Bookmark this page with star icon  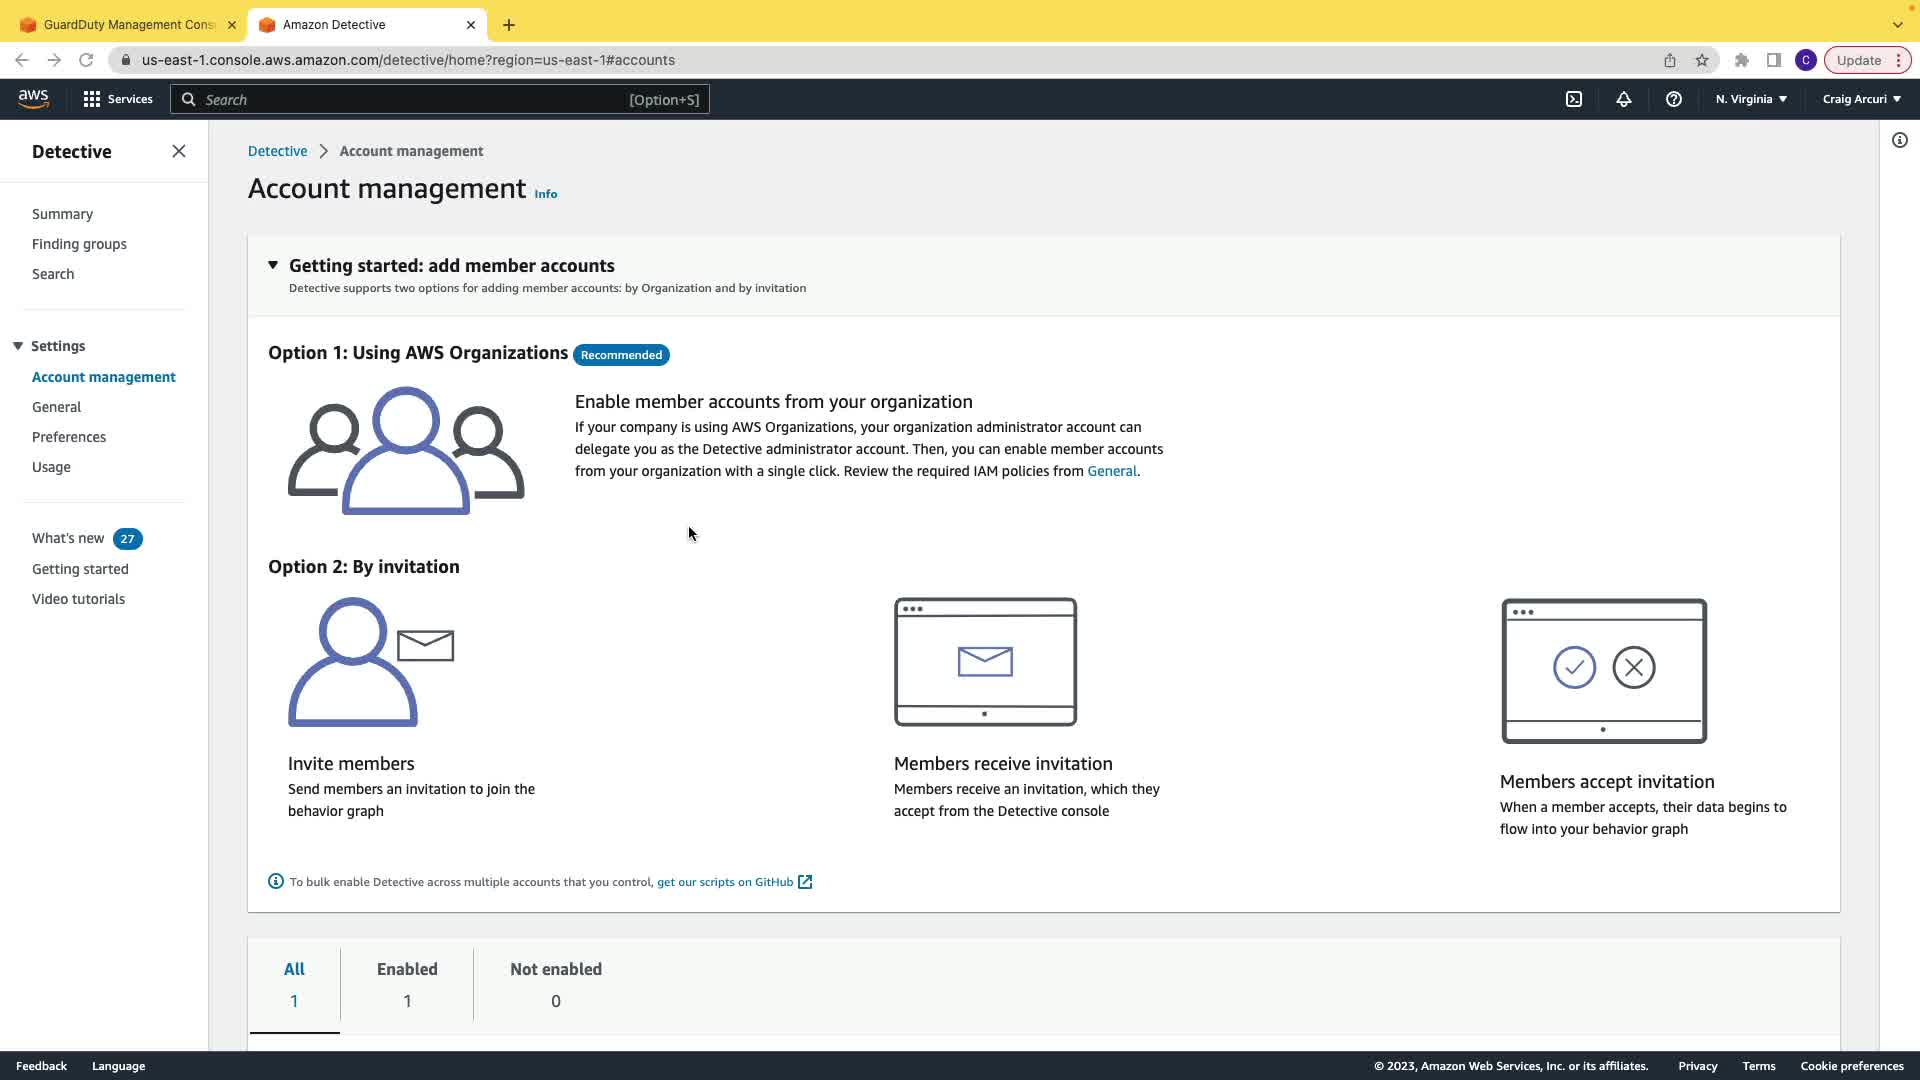pyautogui.click(x=1702, y=60)
